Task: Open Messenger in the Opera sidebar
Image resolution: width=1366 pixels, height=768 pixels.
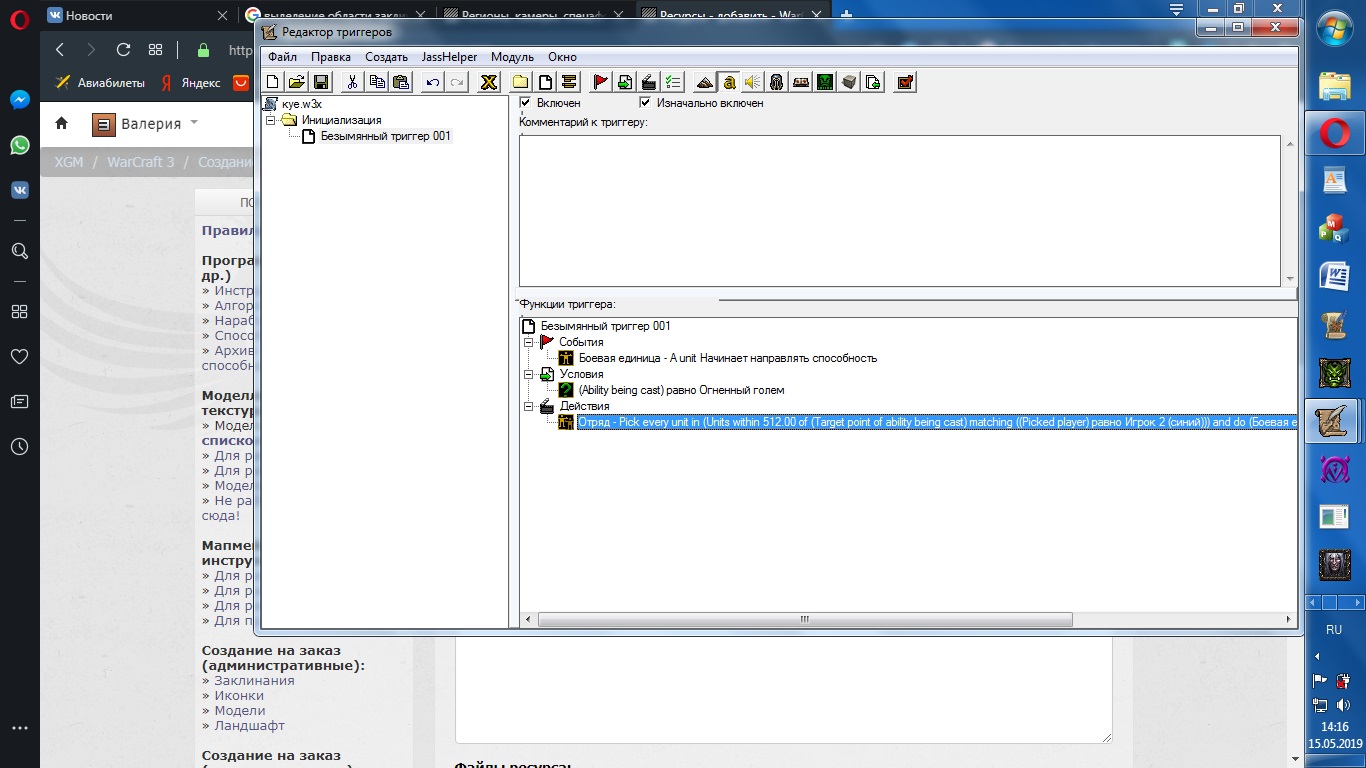Action: (x=19, y=100)
